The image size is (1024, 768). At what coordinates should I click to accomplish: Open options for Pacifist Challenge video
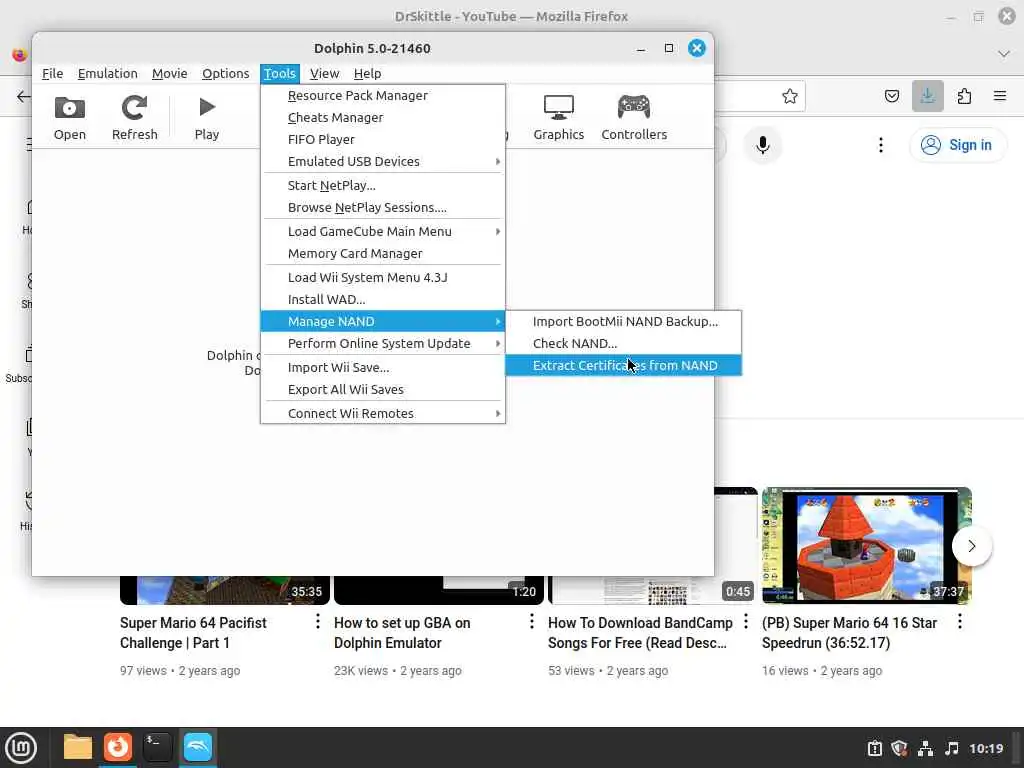(x=318, y=622)
